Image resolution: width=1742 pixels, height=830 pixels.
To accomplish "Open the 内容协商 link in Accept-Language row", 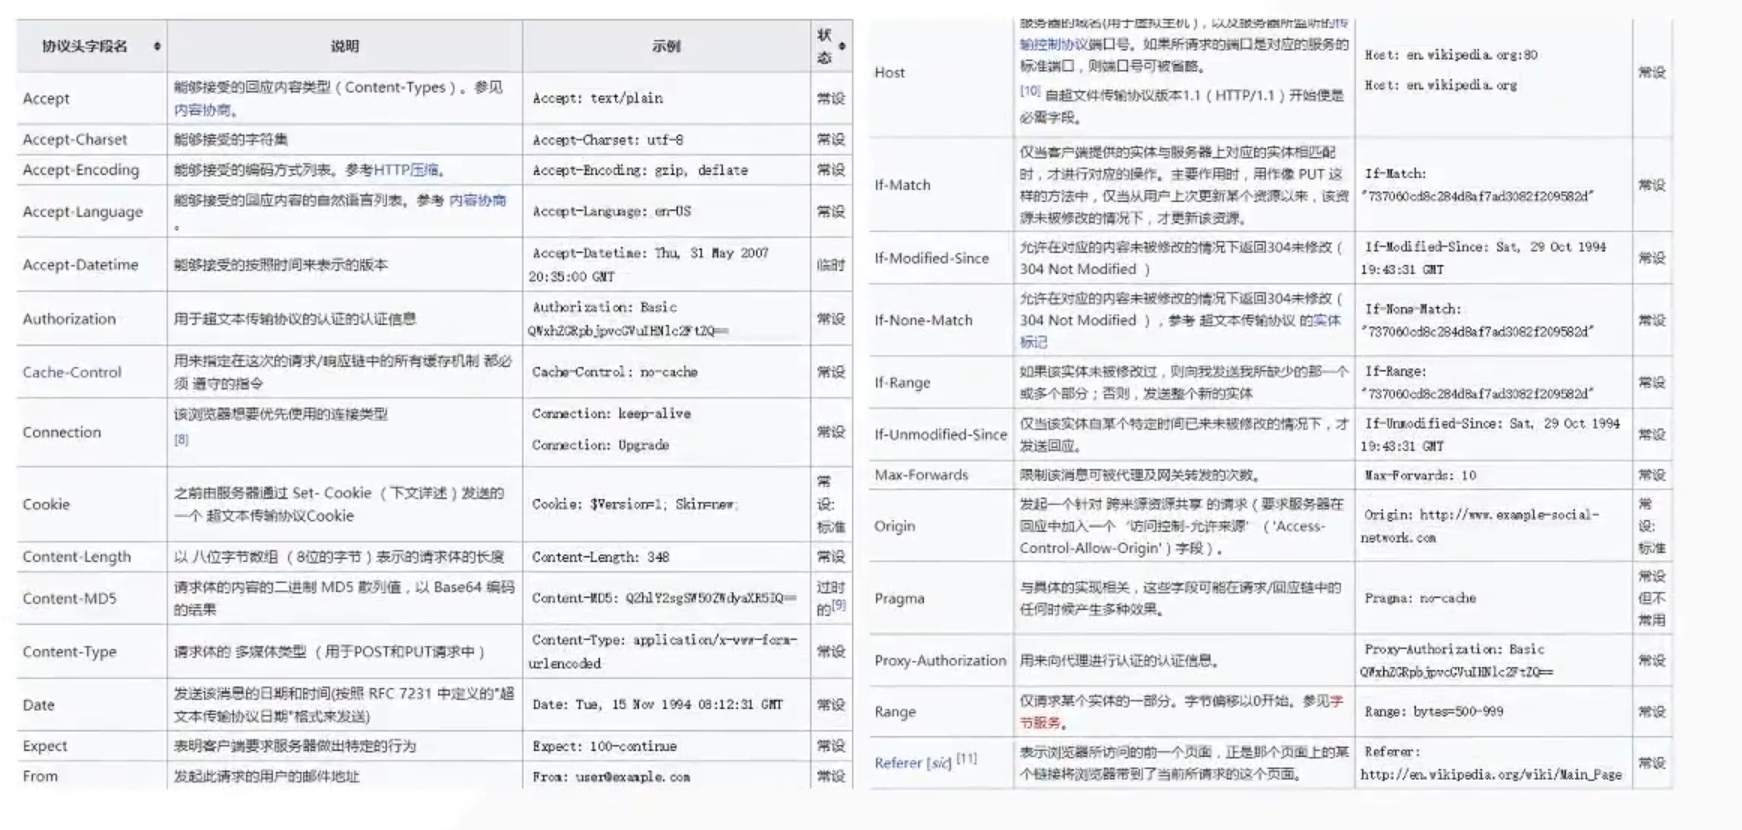I will [477, 200].
